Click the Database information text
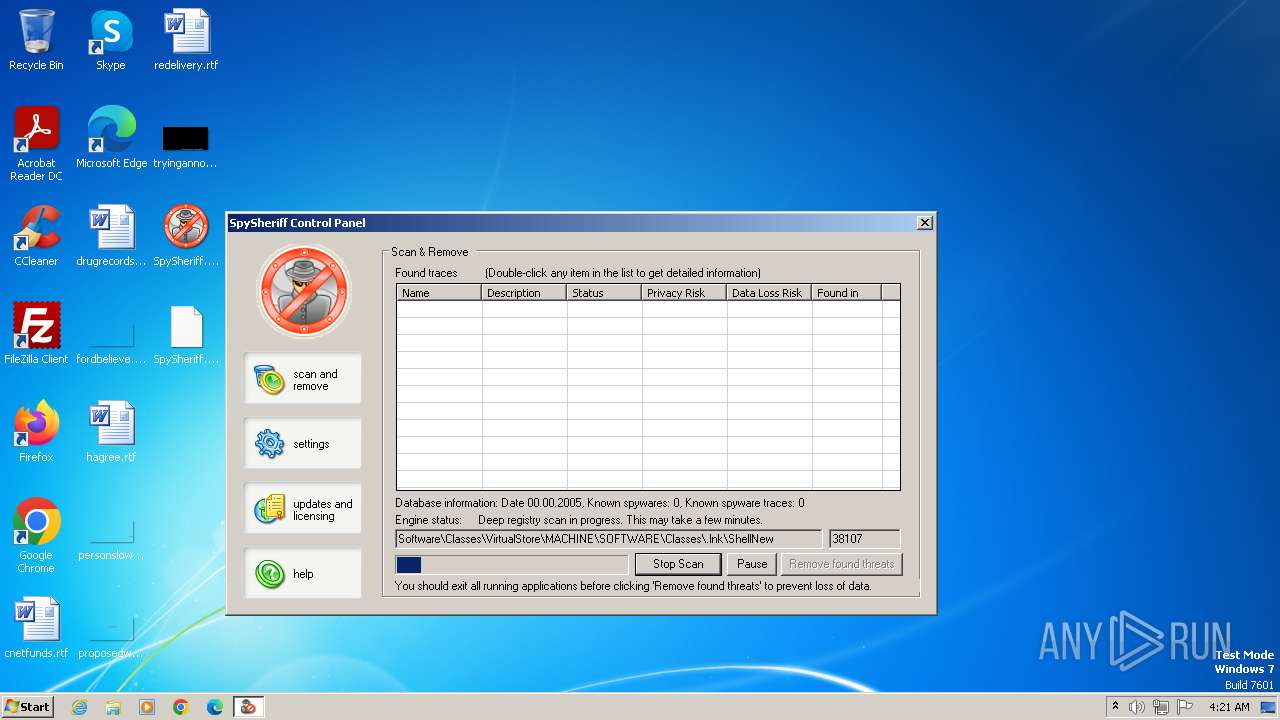The height and width of the screenshot is (720, 1280). pyautogui.click(x=599, y=503)
